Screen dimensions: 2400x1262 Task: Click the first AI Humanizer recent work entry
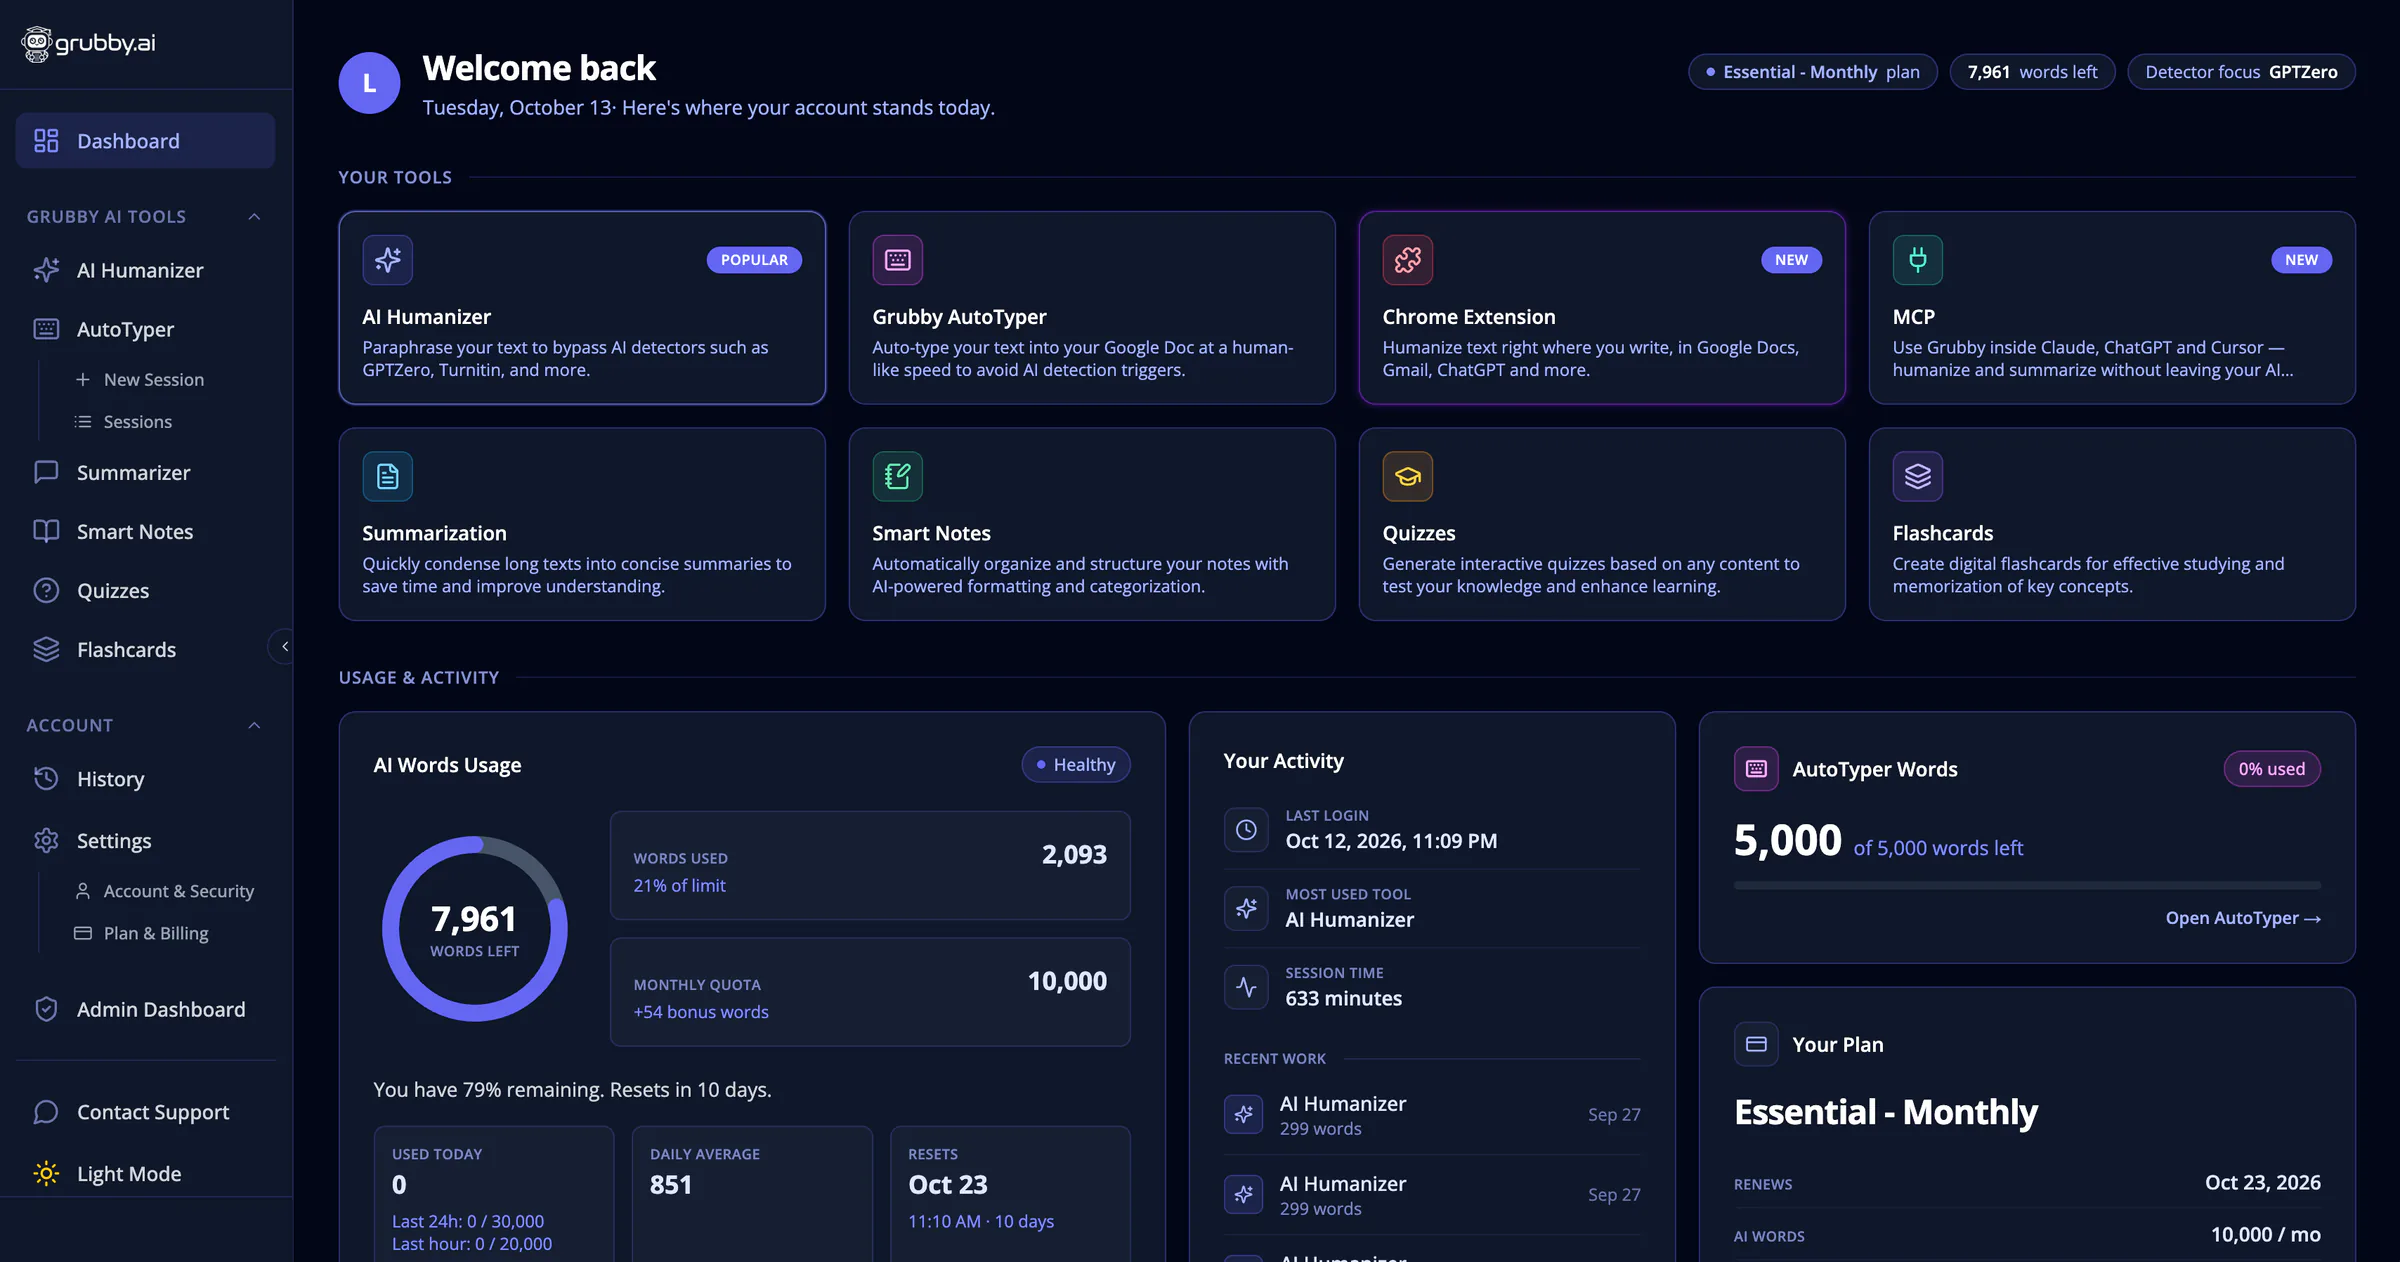click(x=1432, y=1115)
